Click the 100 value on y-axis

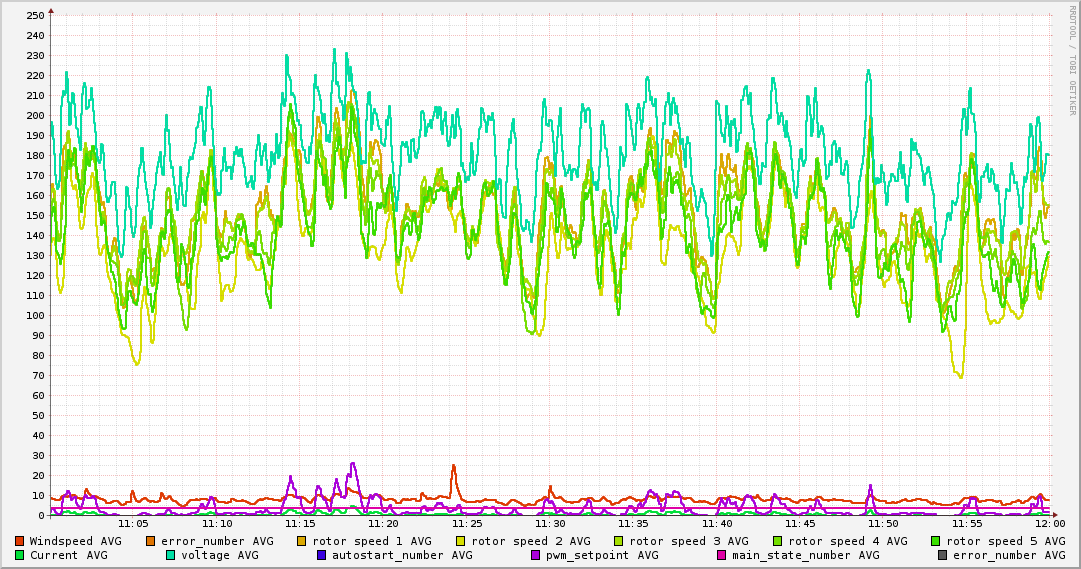click(x=35, y=315)
